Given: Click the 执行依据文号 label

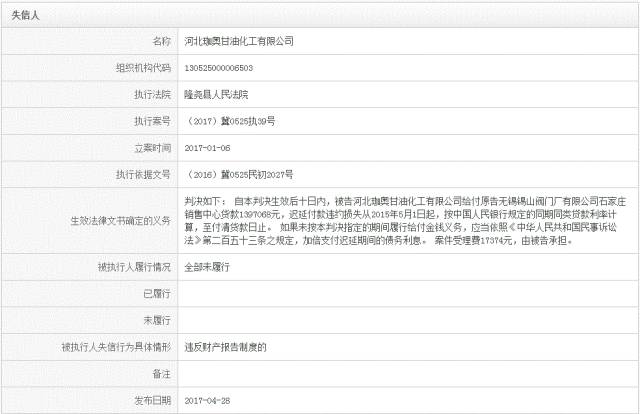Looking at the screenshot, I should tap(144, 174).
